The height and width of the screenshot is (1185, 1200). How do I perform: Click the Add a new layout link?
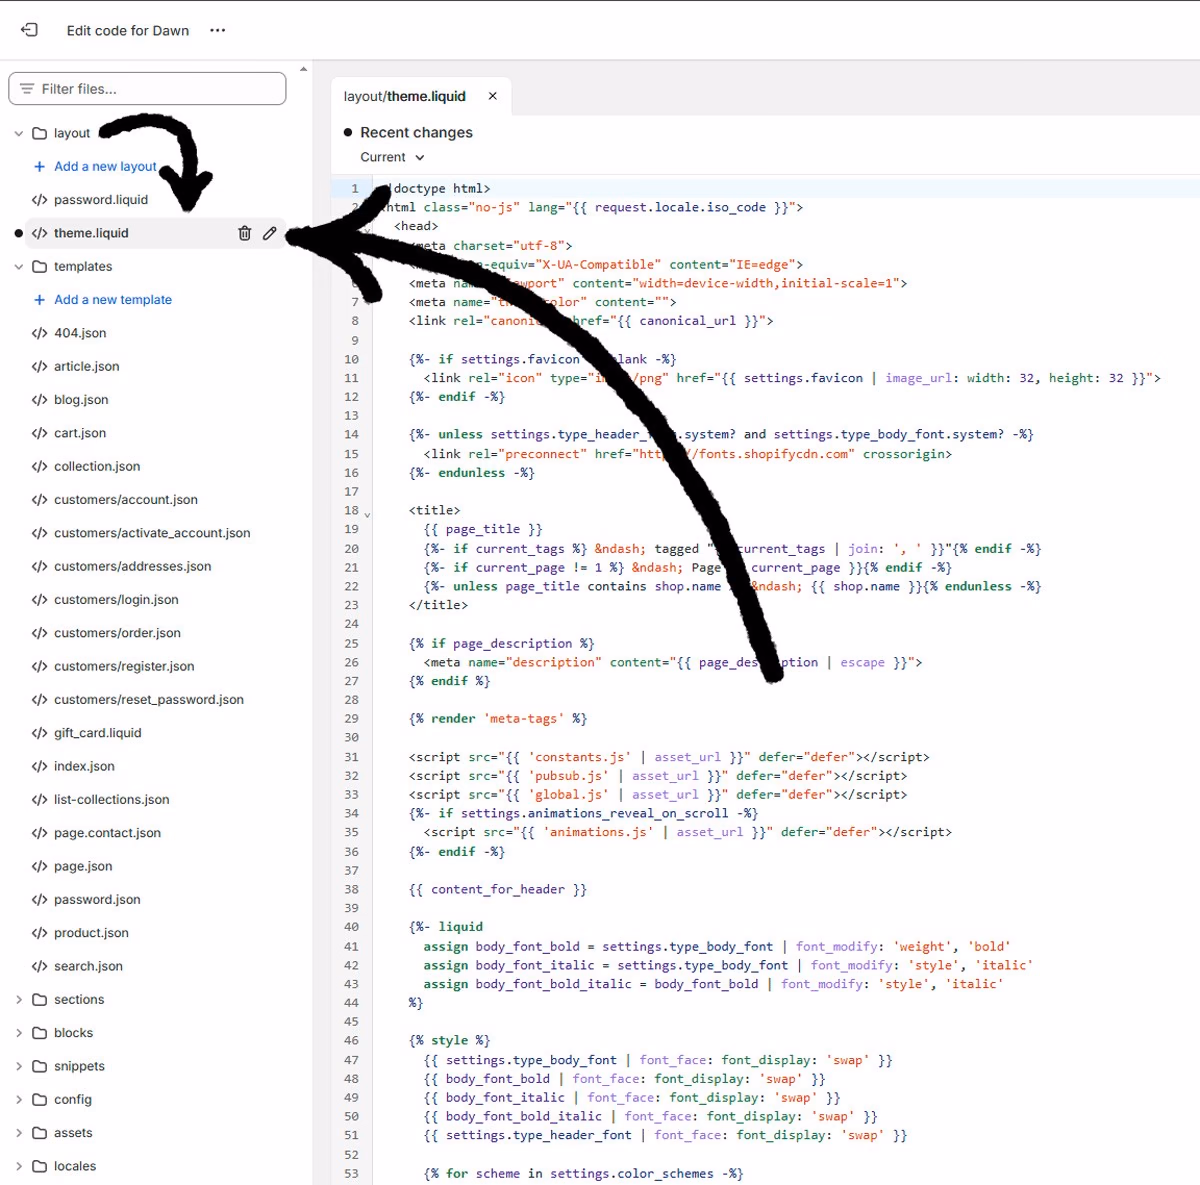[105, 166]
